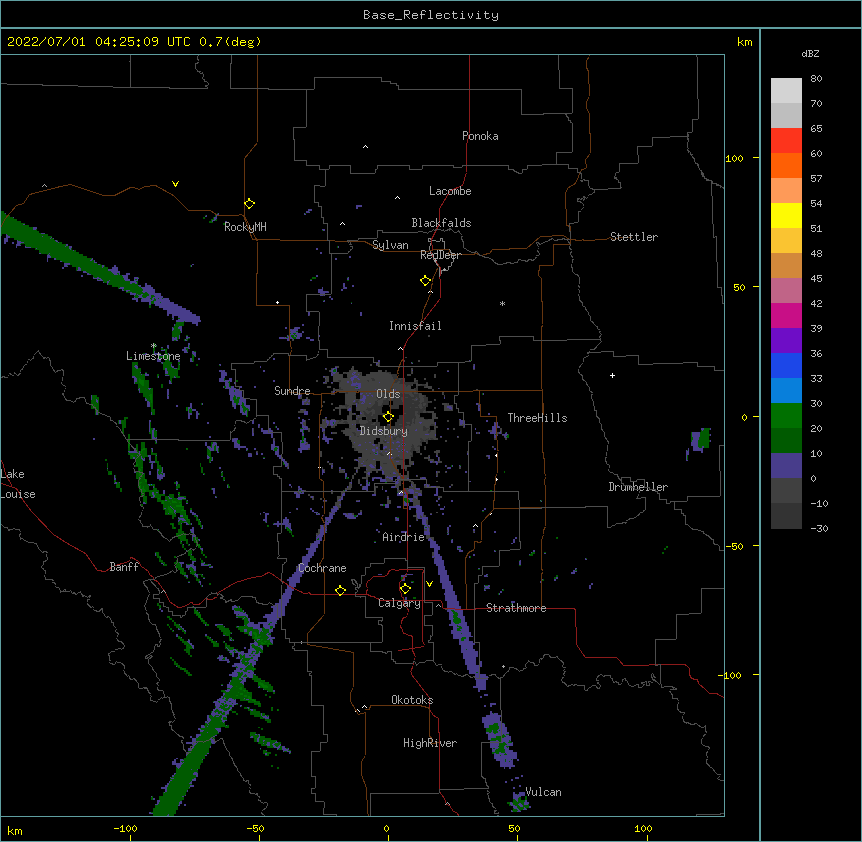Select the Innisfail label
The image size is (862, 842).
pos(415,326)
